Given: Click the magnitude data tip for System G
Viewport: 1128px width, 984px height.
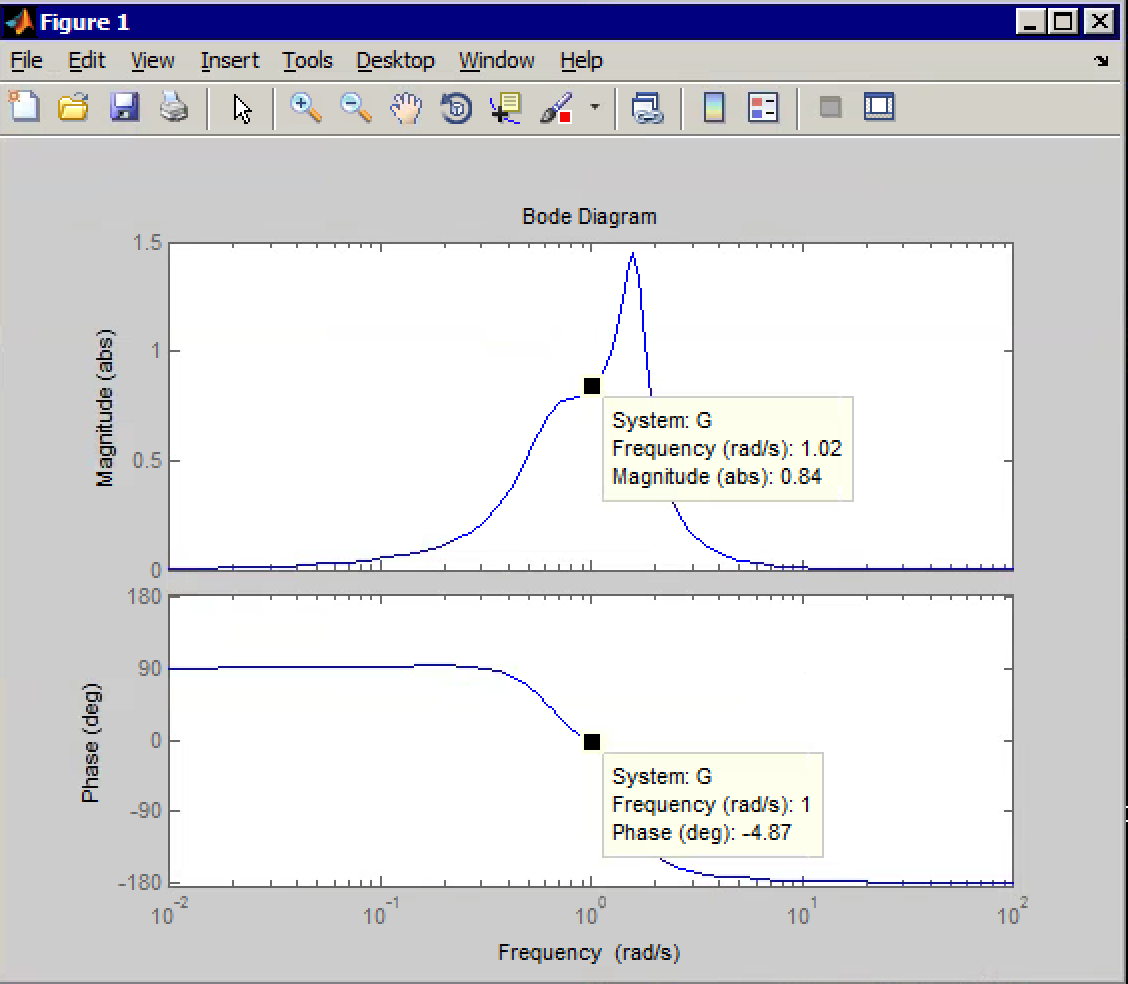Looking at the screenshot, I should (x=591, y=385).
